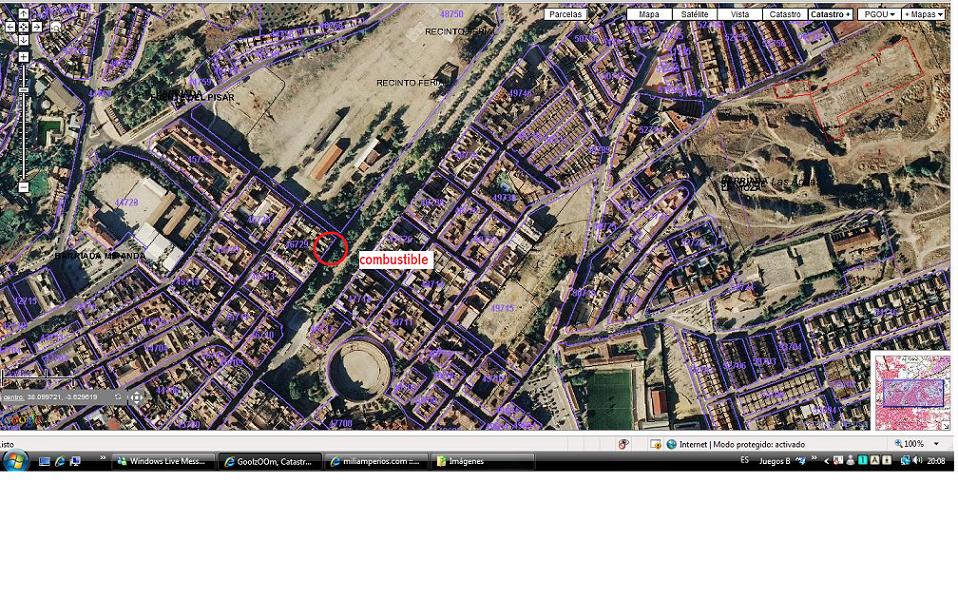The width and height of the screenshot is (958, 599).
Task: Pan the map down with the arrow
Action: tap(23, 40)
